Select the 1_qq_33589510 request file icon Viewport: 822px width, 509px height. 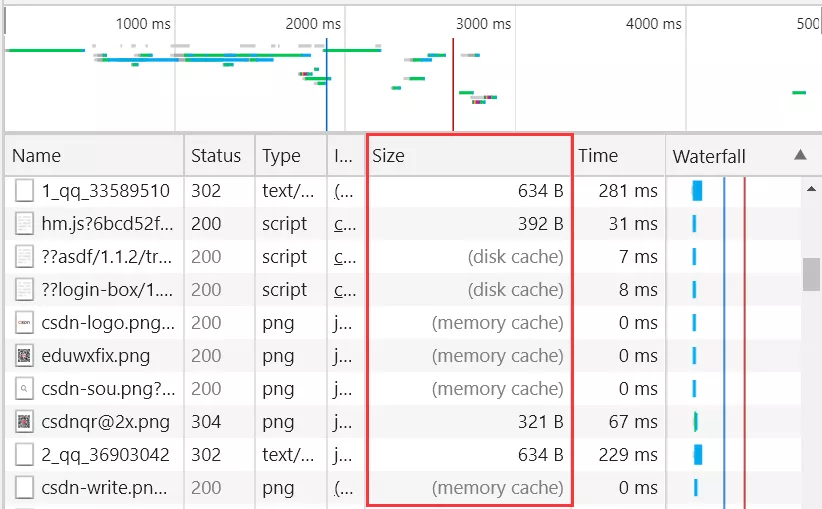24,191
